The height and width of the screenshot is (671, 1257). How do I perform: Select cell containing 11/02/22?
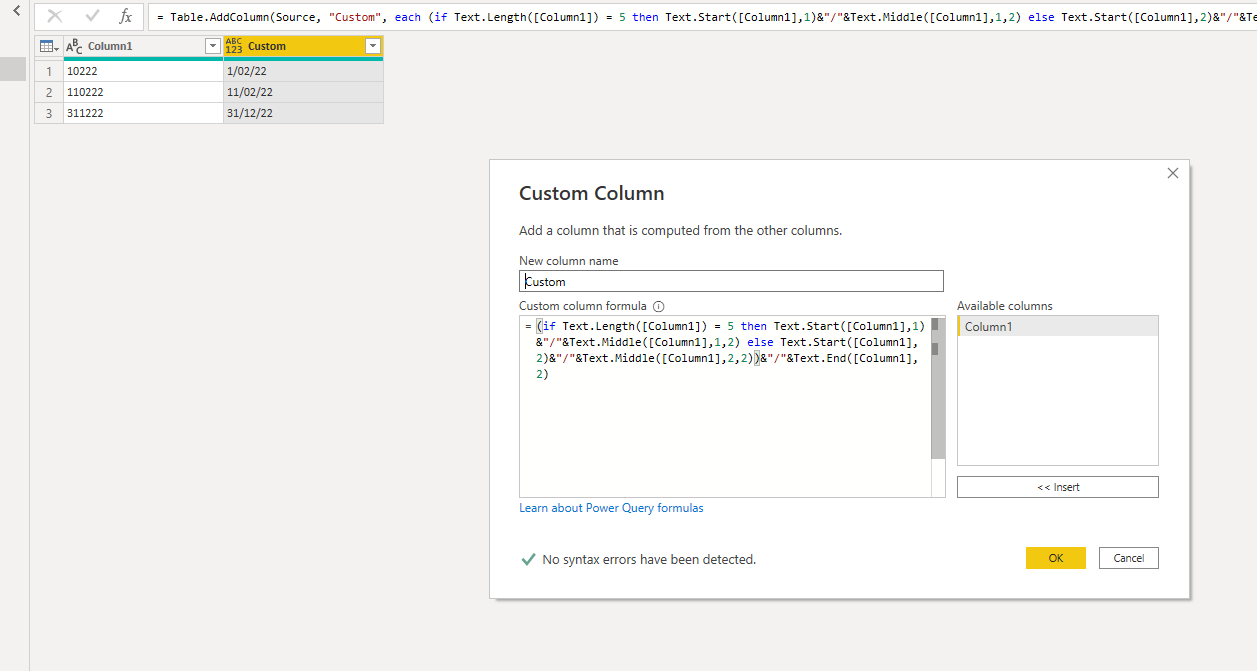point(303,92)
